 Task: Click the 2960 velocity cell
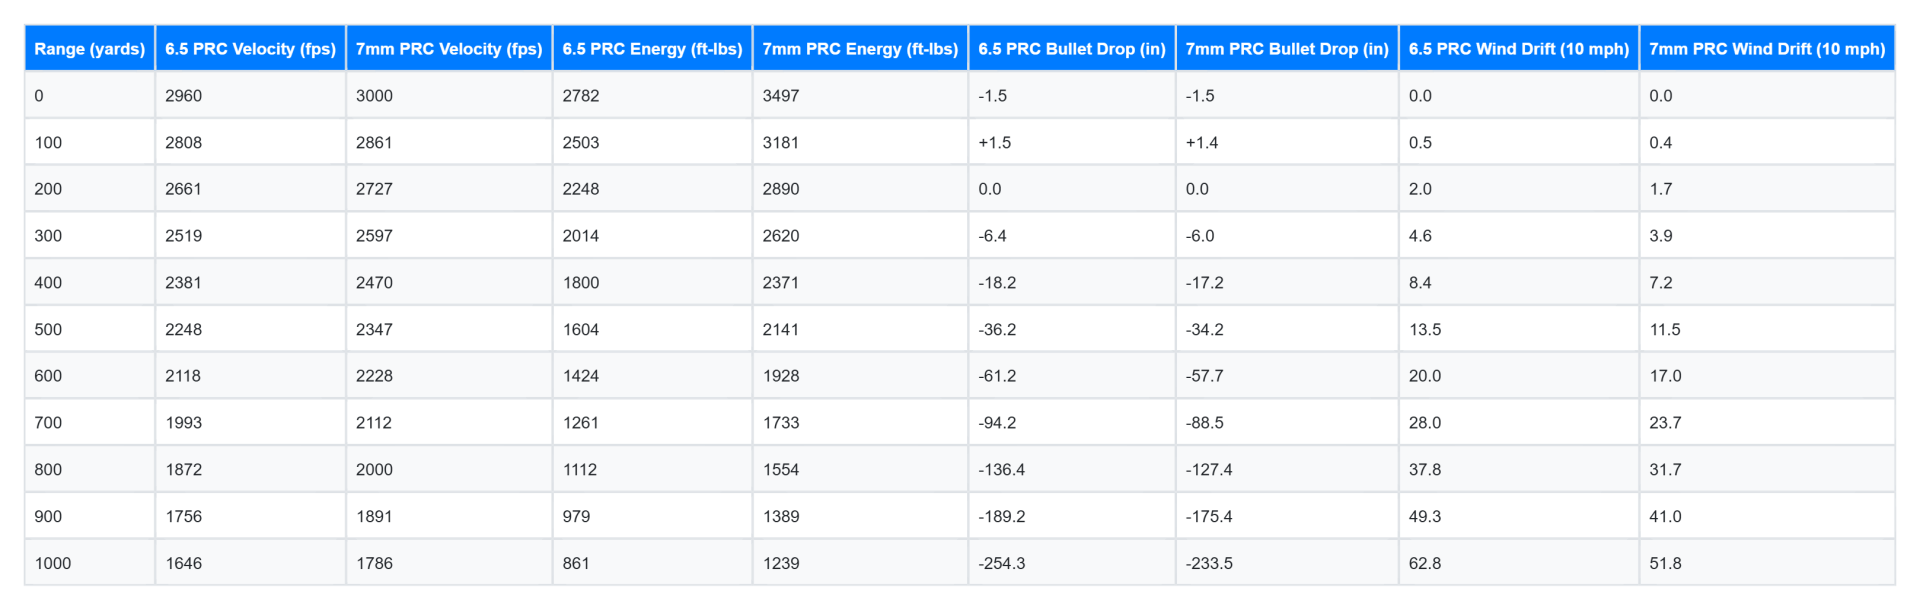(250, 96)
